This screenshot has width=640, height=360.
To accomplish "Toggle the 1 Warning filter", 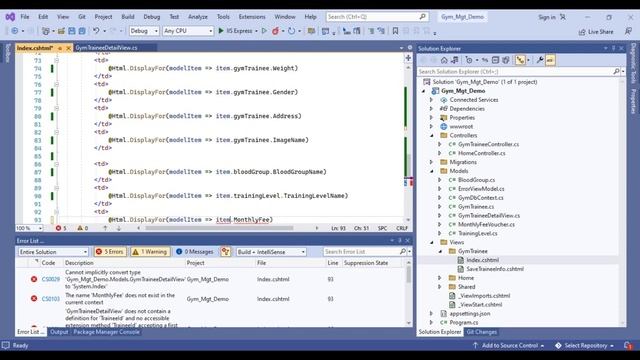I will pos(150,252).
